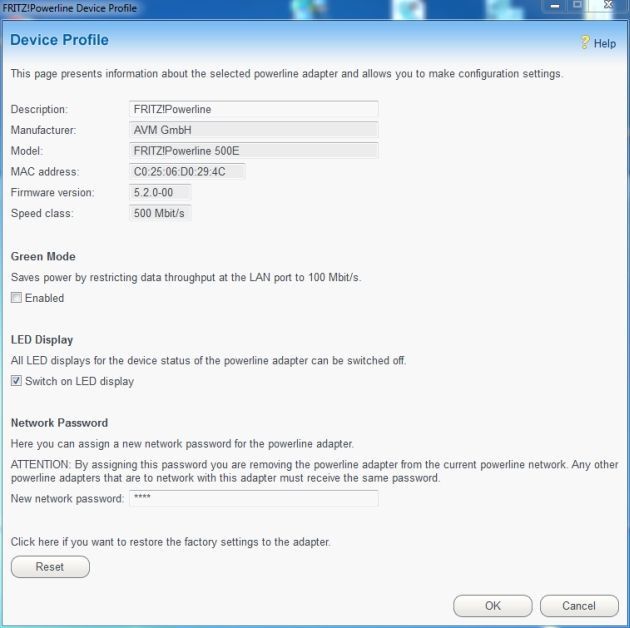Click the Manufacturer field AVM GmbH
This screenshot has height=628, width=630.
click(x=254, y=130)
